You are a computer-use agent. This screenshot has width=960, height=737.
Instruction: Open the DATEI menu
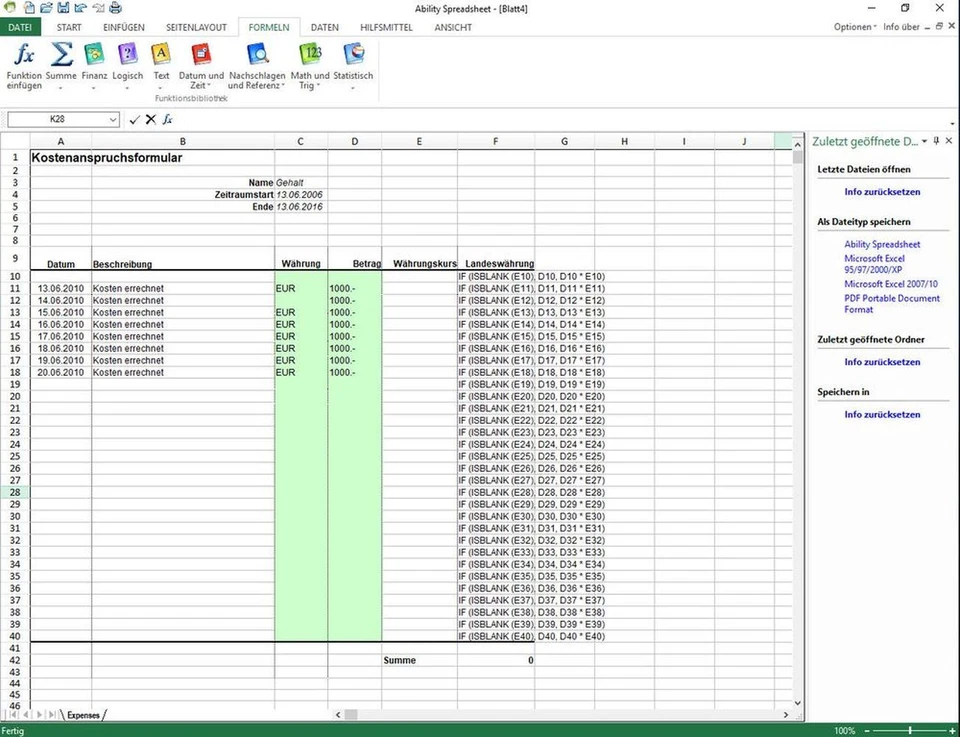20,27
